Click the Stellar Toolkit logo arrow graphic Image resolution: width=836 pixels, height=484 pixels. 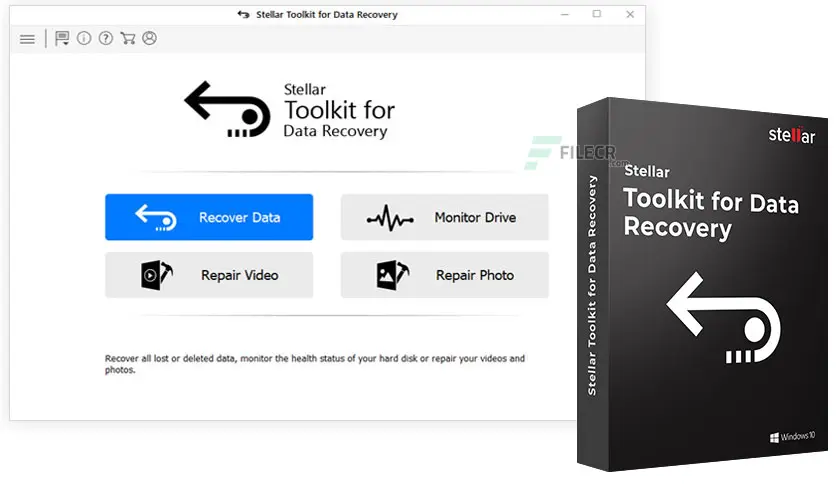pos(228,109)
